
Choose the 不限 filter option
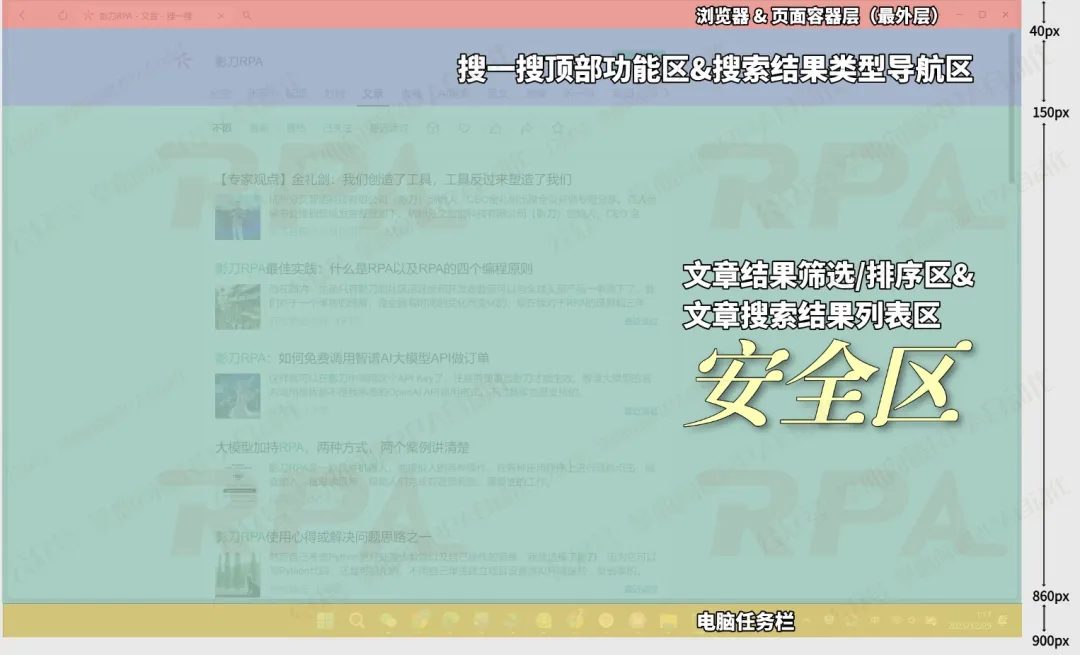pyautogui.click(x=222, y=128)
